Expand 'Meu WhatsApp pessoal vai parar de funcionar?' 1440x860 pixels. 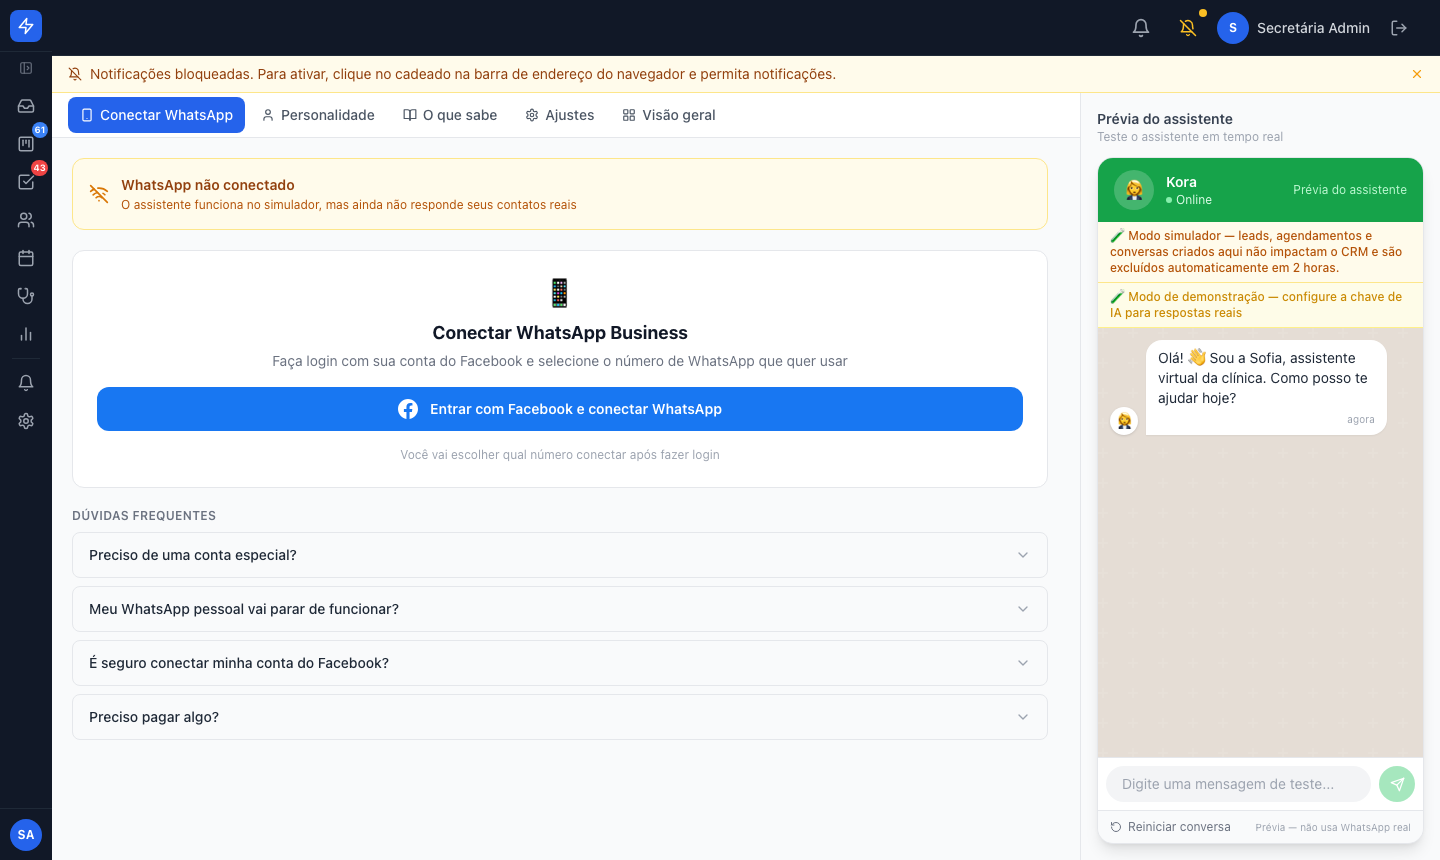point(560,609)
